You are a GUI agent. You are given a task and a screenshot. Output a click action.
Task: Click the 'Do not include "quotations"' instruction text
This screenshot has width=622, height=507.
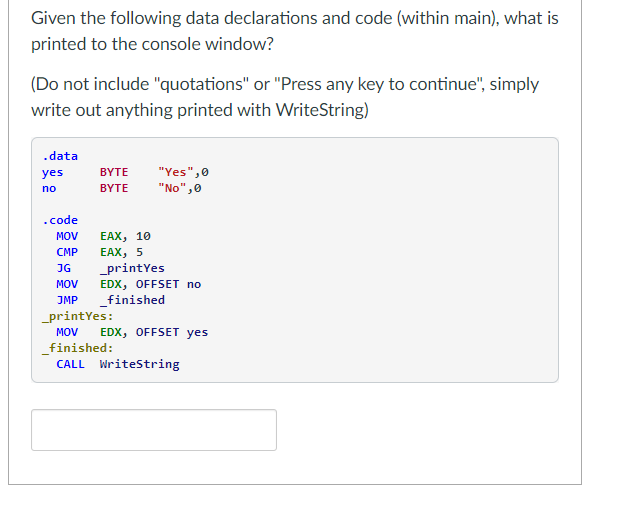tap(140, 84)
